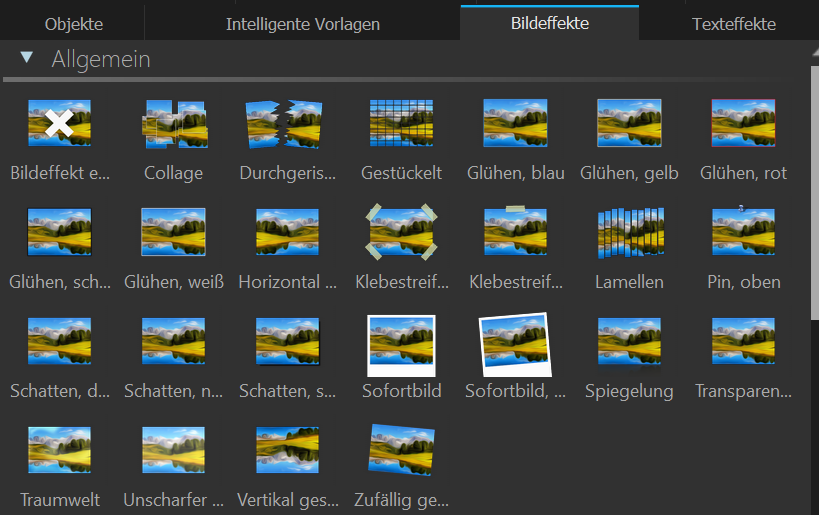
Task: Click the remove image effect icon
Action: point(59,124)
